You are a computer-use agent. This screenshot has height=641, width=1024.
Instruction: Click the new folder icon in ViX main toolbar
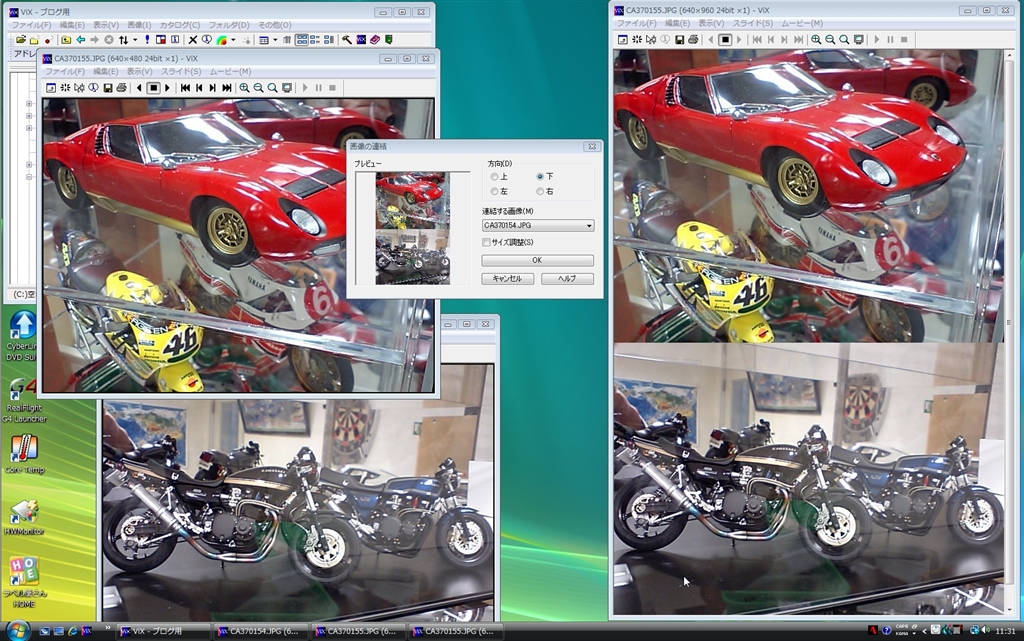pyautogui.click(x=34, y=40)
